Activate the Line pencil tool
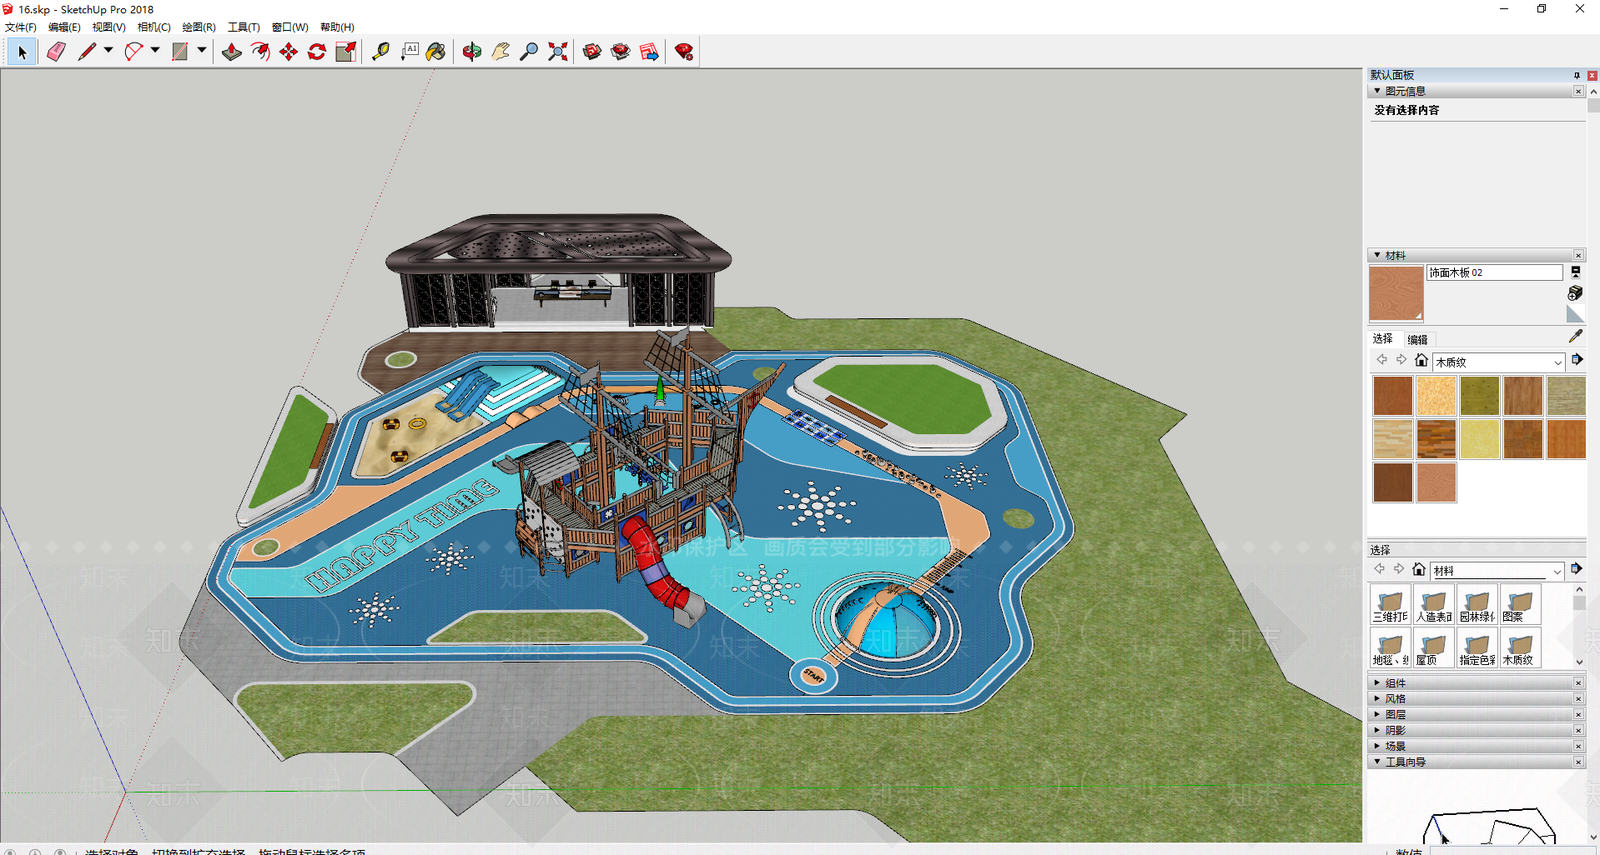 pos(87,52)
